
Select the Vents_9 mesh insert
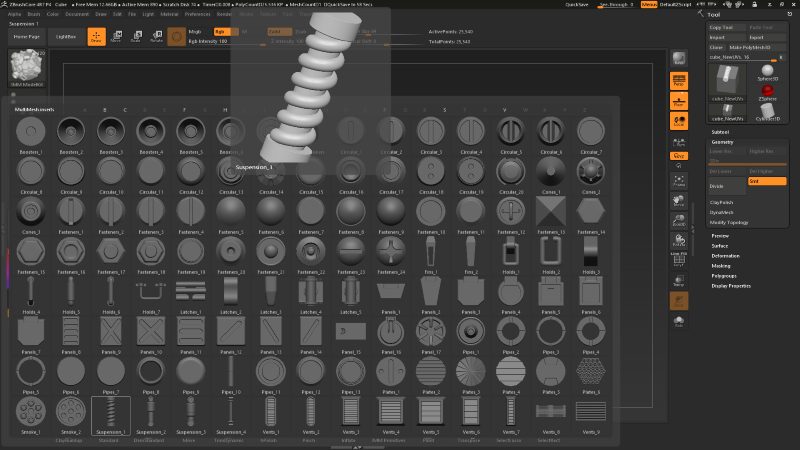[590, 414]
